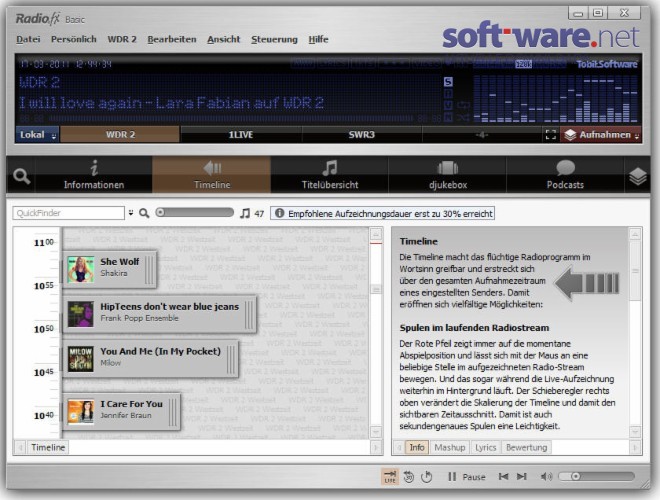
Task: Click the large timeline arrow graphic in info panel
Action: (586, 283)
